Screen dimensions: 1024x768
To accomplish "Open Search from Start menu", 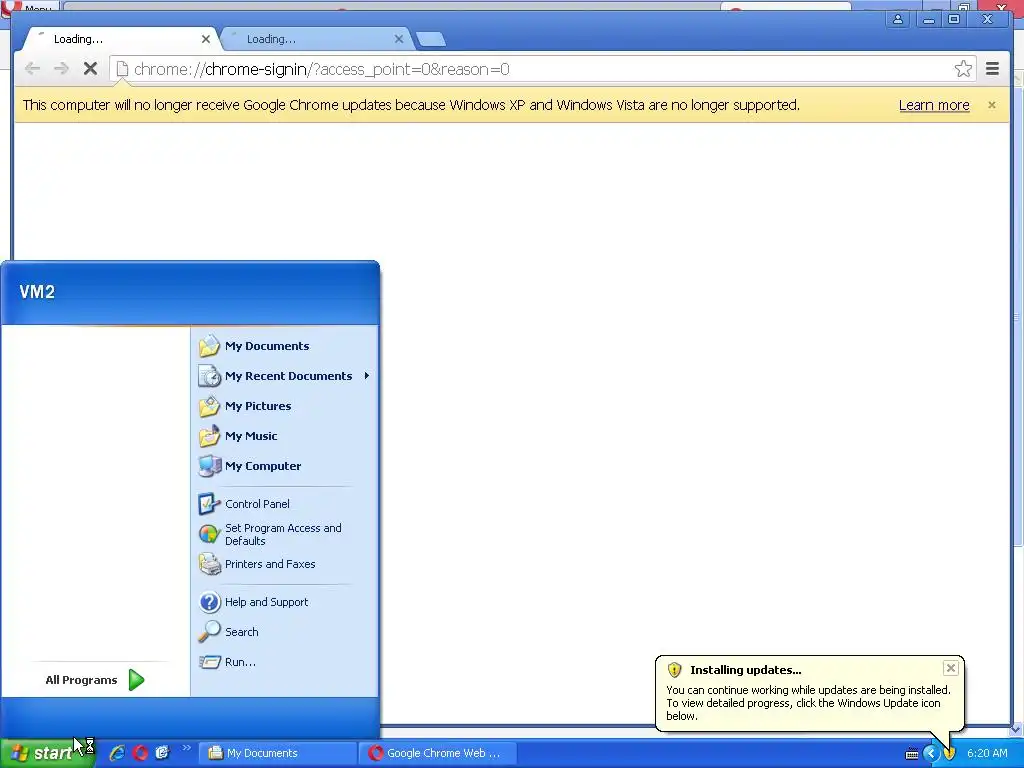I will 285,632.
